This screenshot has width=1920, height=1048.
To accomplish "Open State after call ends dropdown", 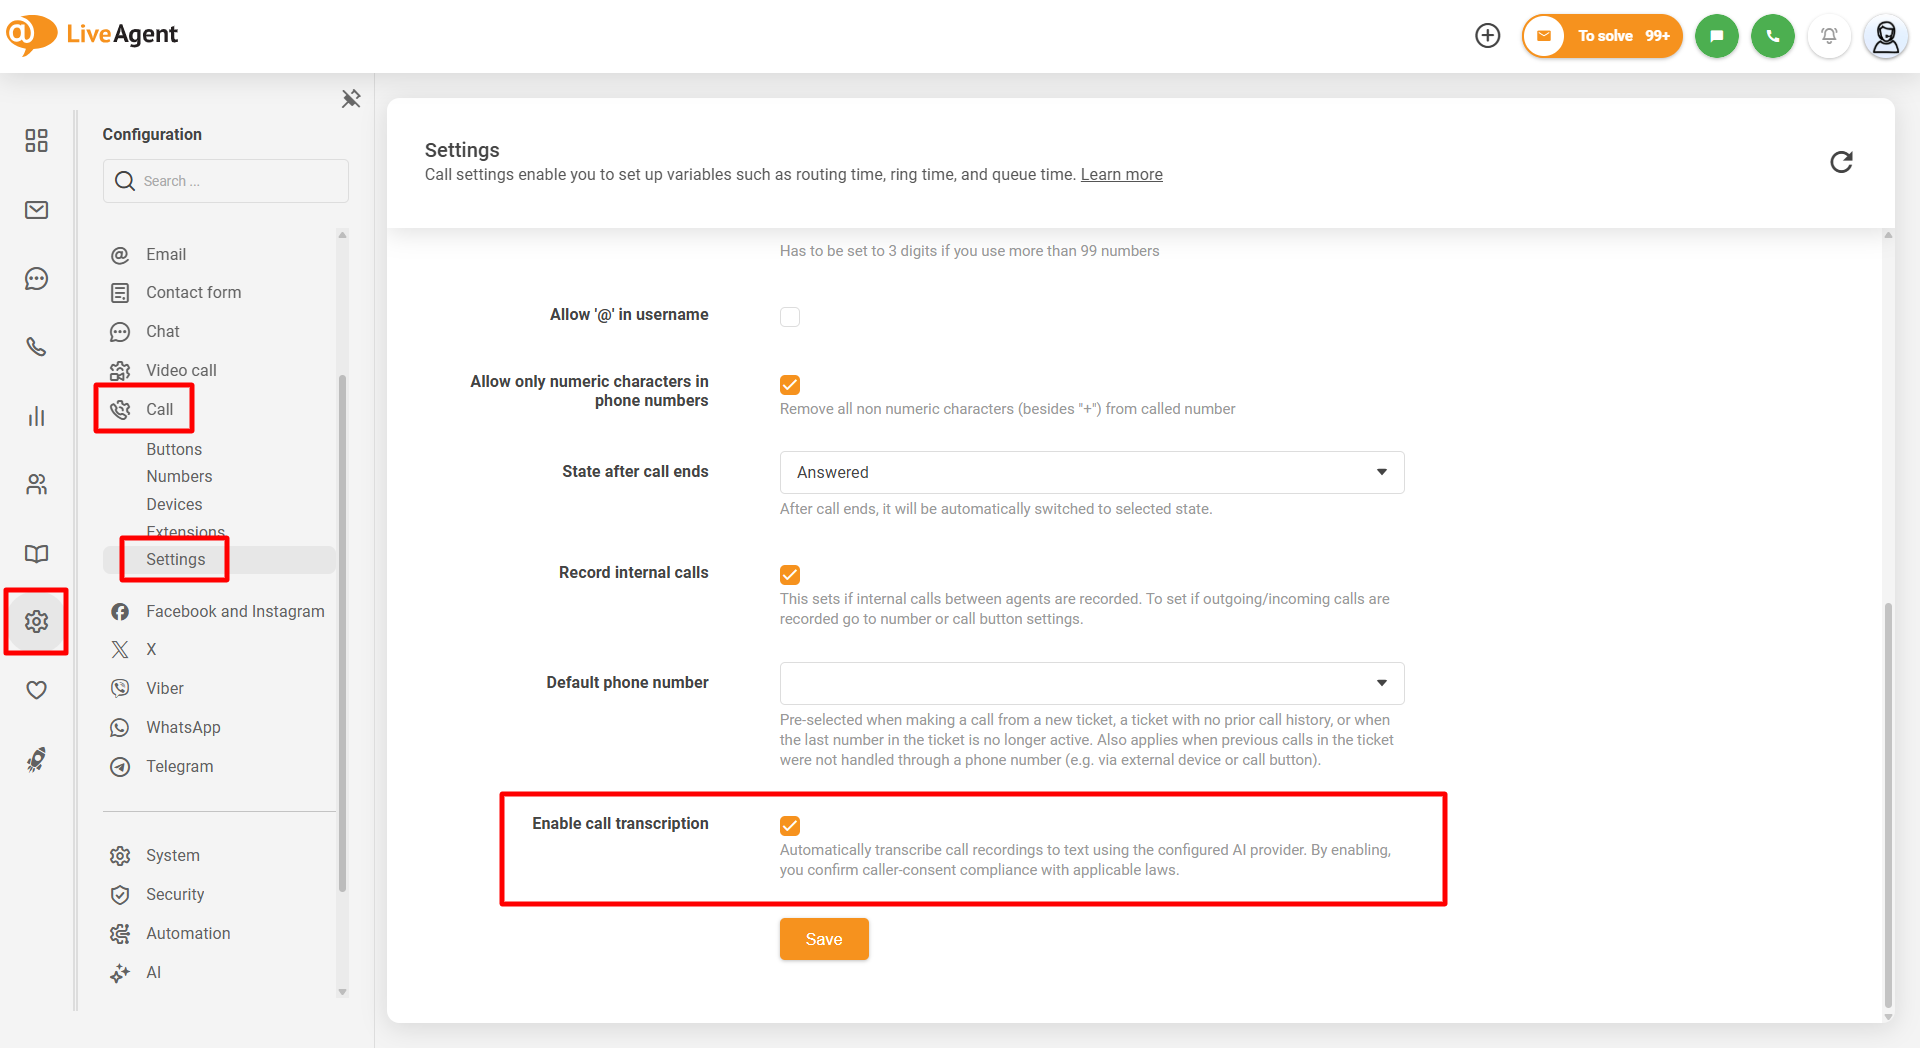I will point(1092,472).
